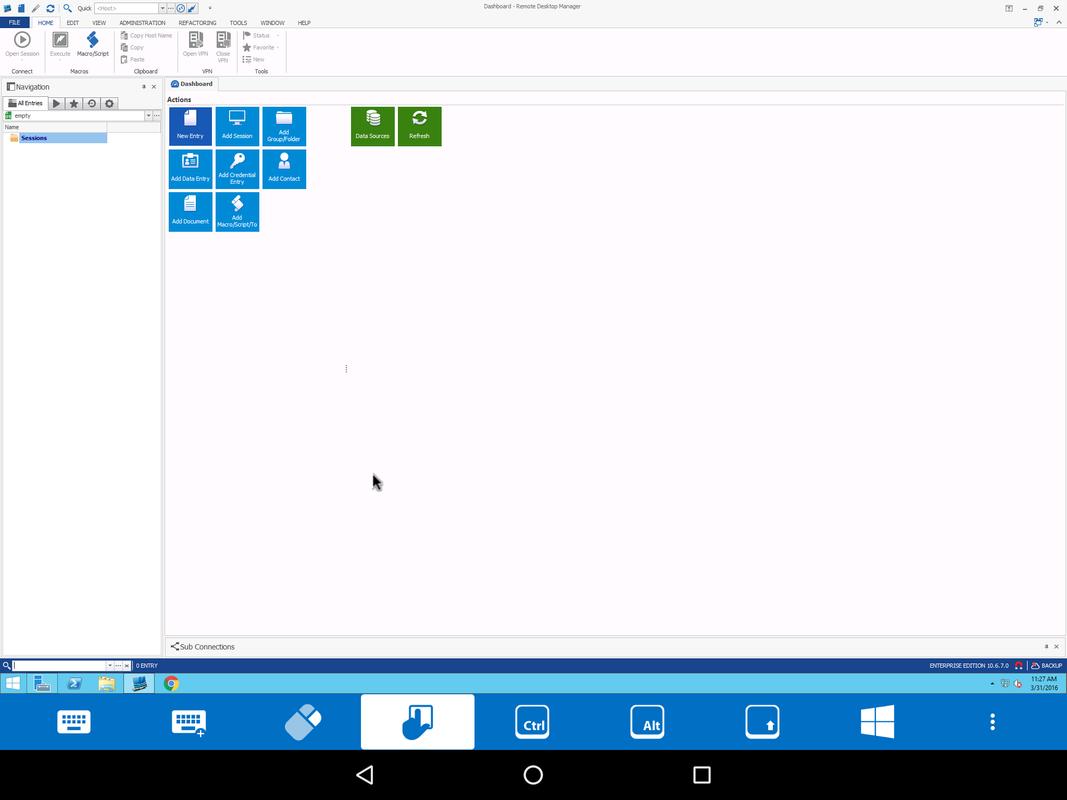
Task: Open the ADMINISTRATION ribbon tab
Action: 142,22
